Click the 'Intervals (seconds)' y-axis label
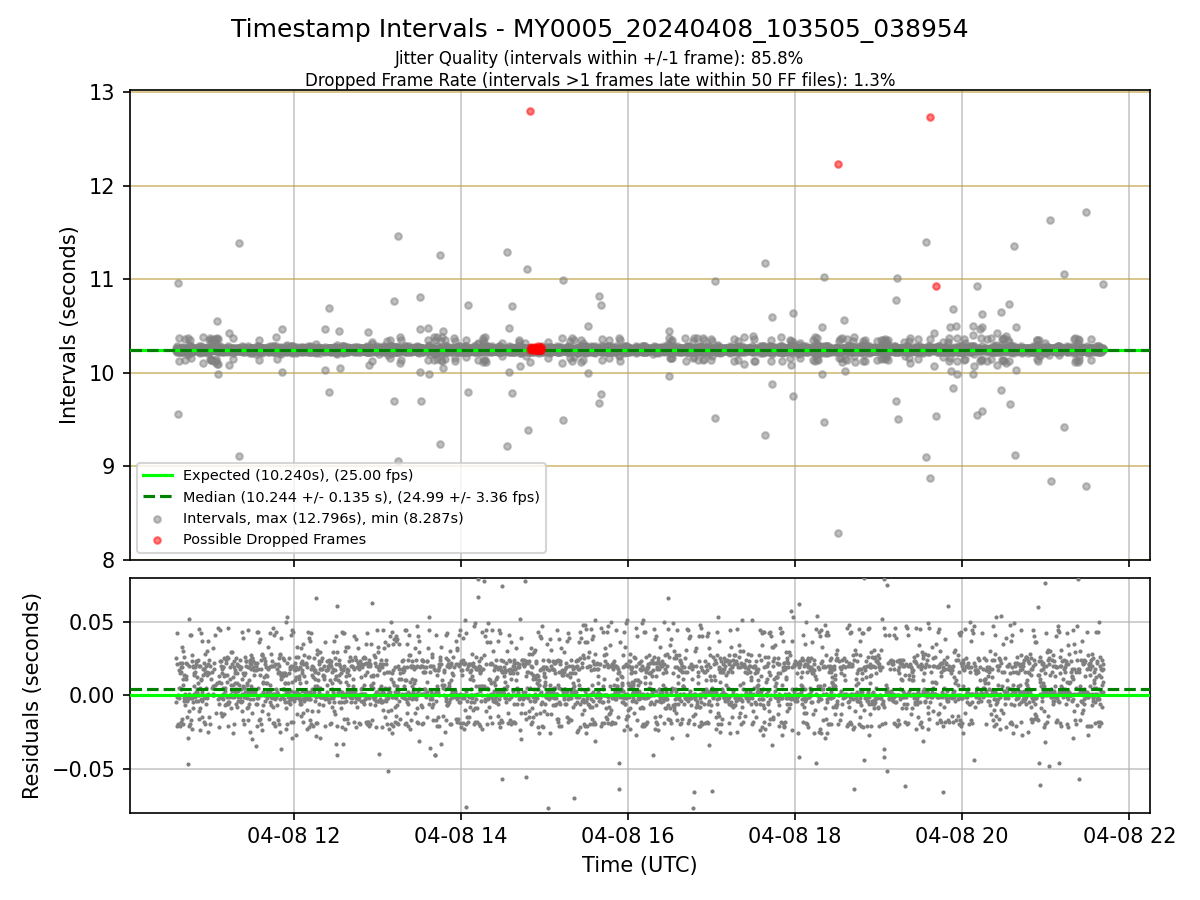 (69, 325)
